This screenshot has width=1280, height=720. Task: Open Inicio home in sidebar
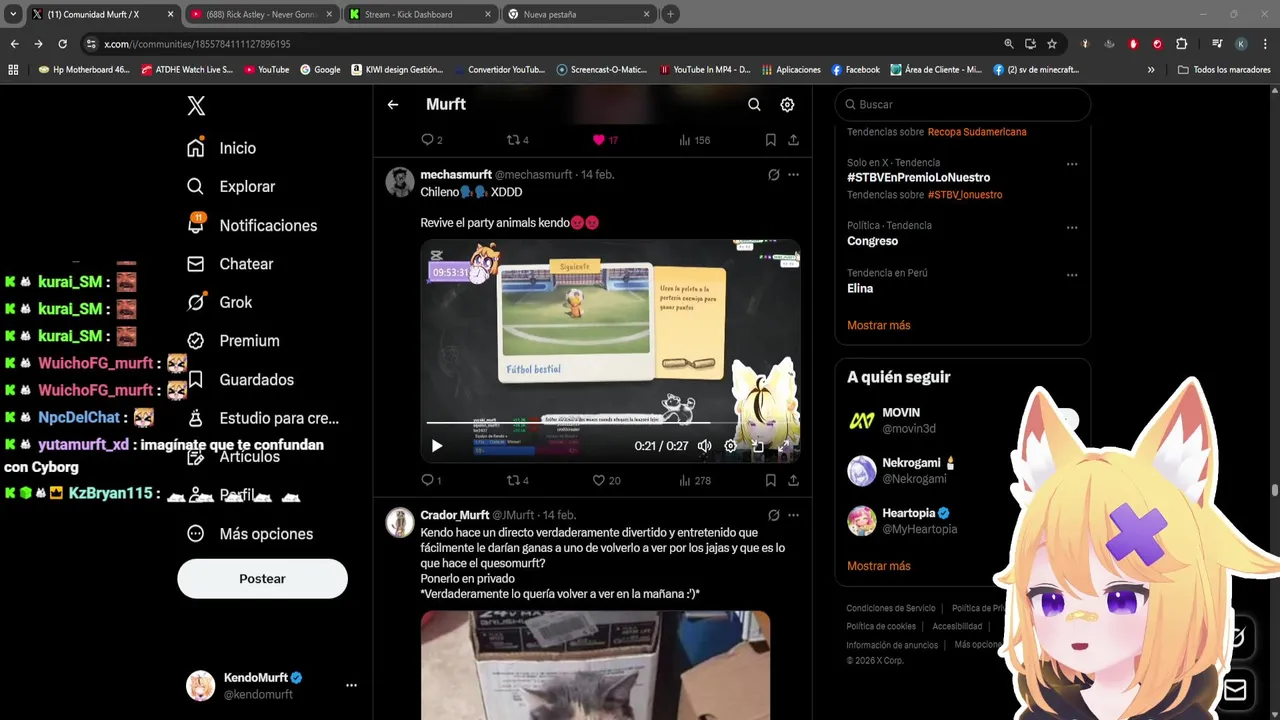tap(221, 148)
